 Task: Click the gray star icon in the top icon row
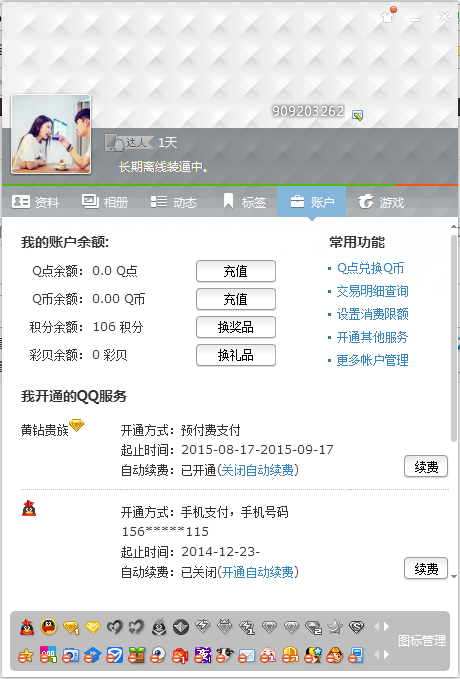(335, 627)
